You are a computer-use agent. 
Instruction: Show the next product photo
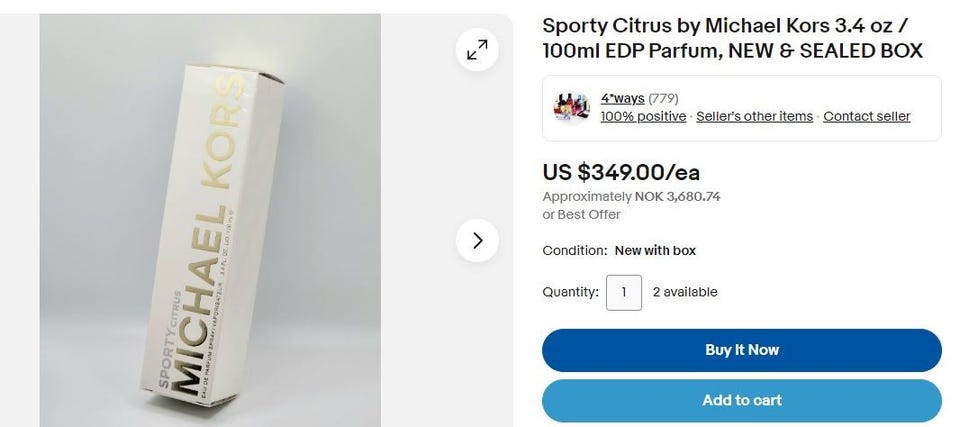[x=477, y=240]
